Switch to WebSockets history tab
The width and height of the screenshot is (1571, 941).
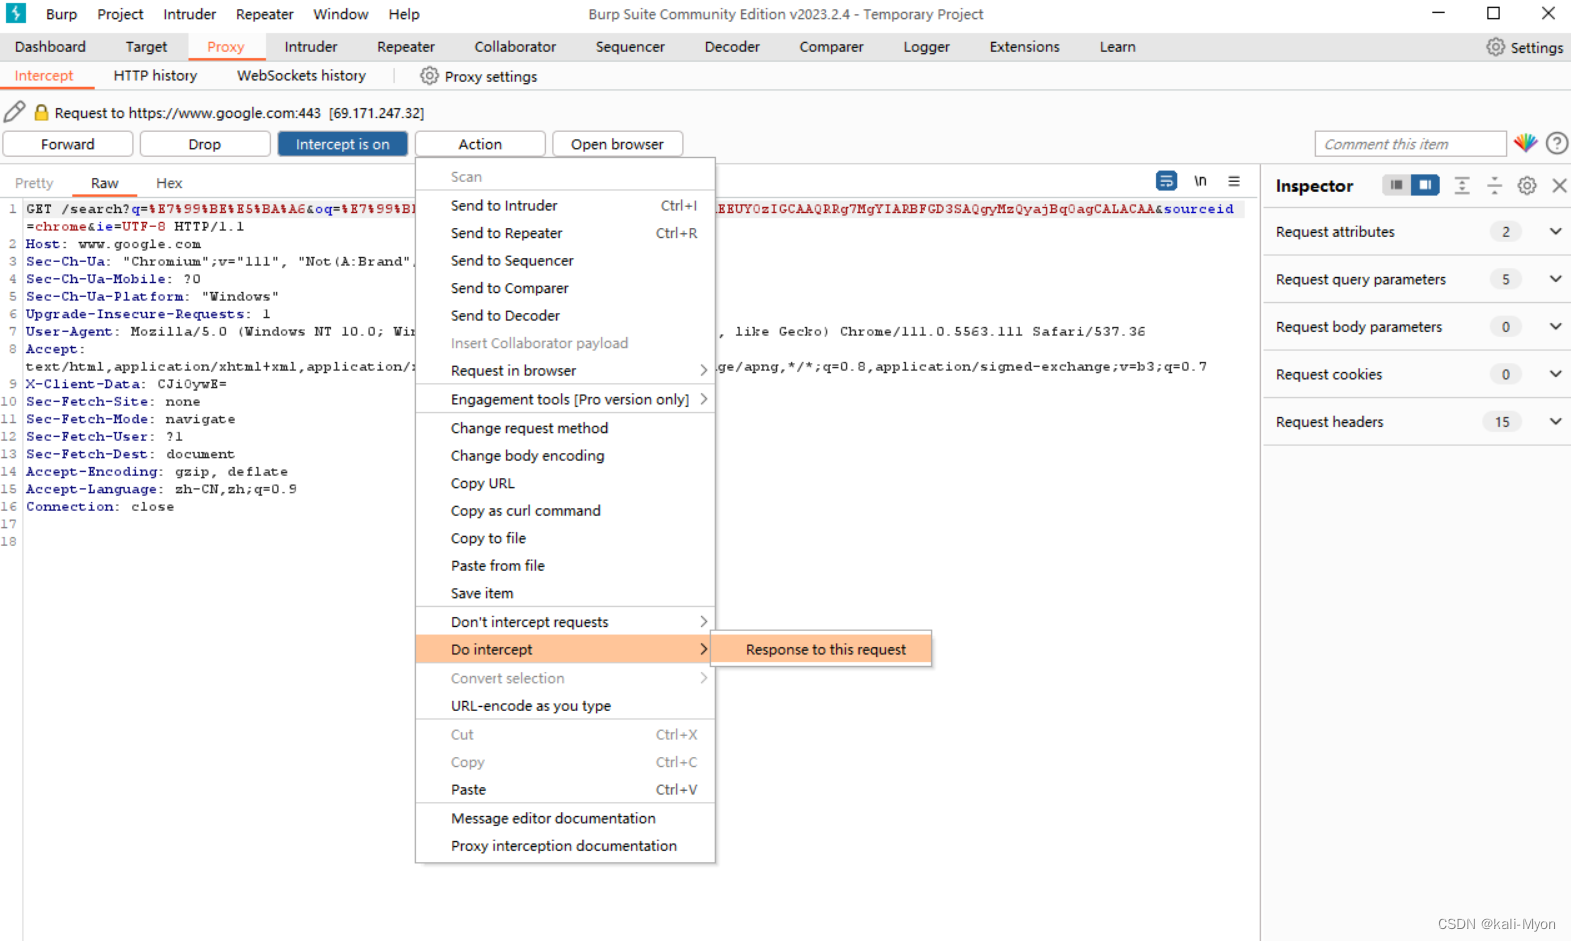[301, 76]
